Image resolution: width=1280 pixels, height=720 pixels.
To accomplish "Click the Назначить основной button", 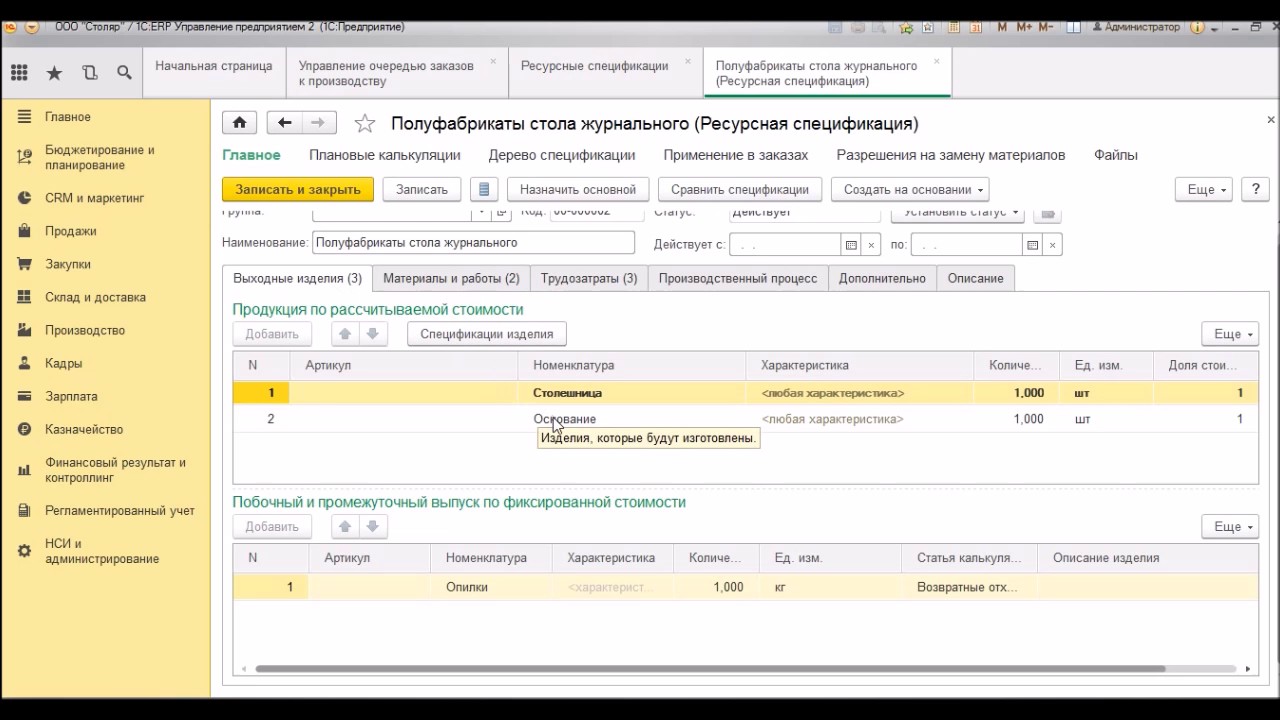I will click(578, 189).
